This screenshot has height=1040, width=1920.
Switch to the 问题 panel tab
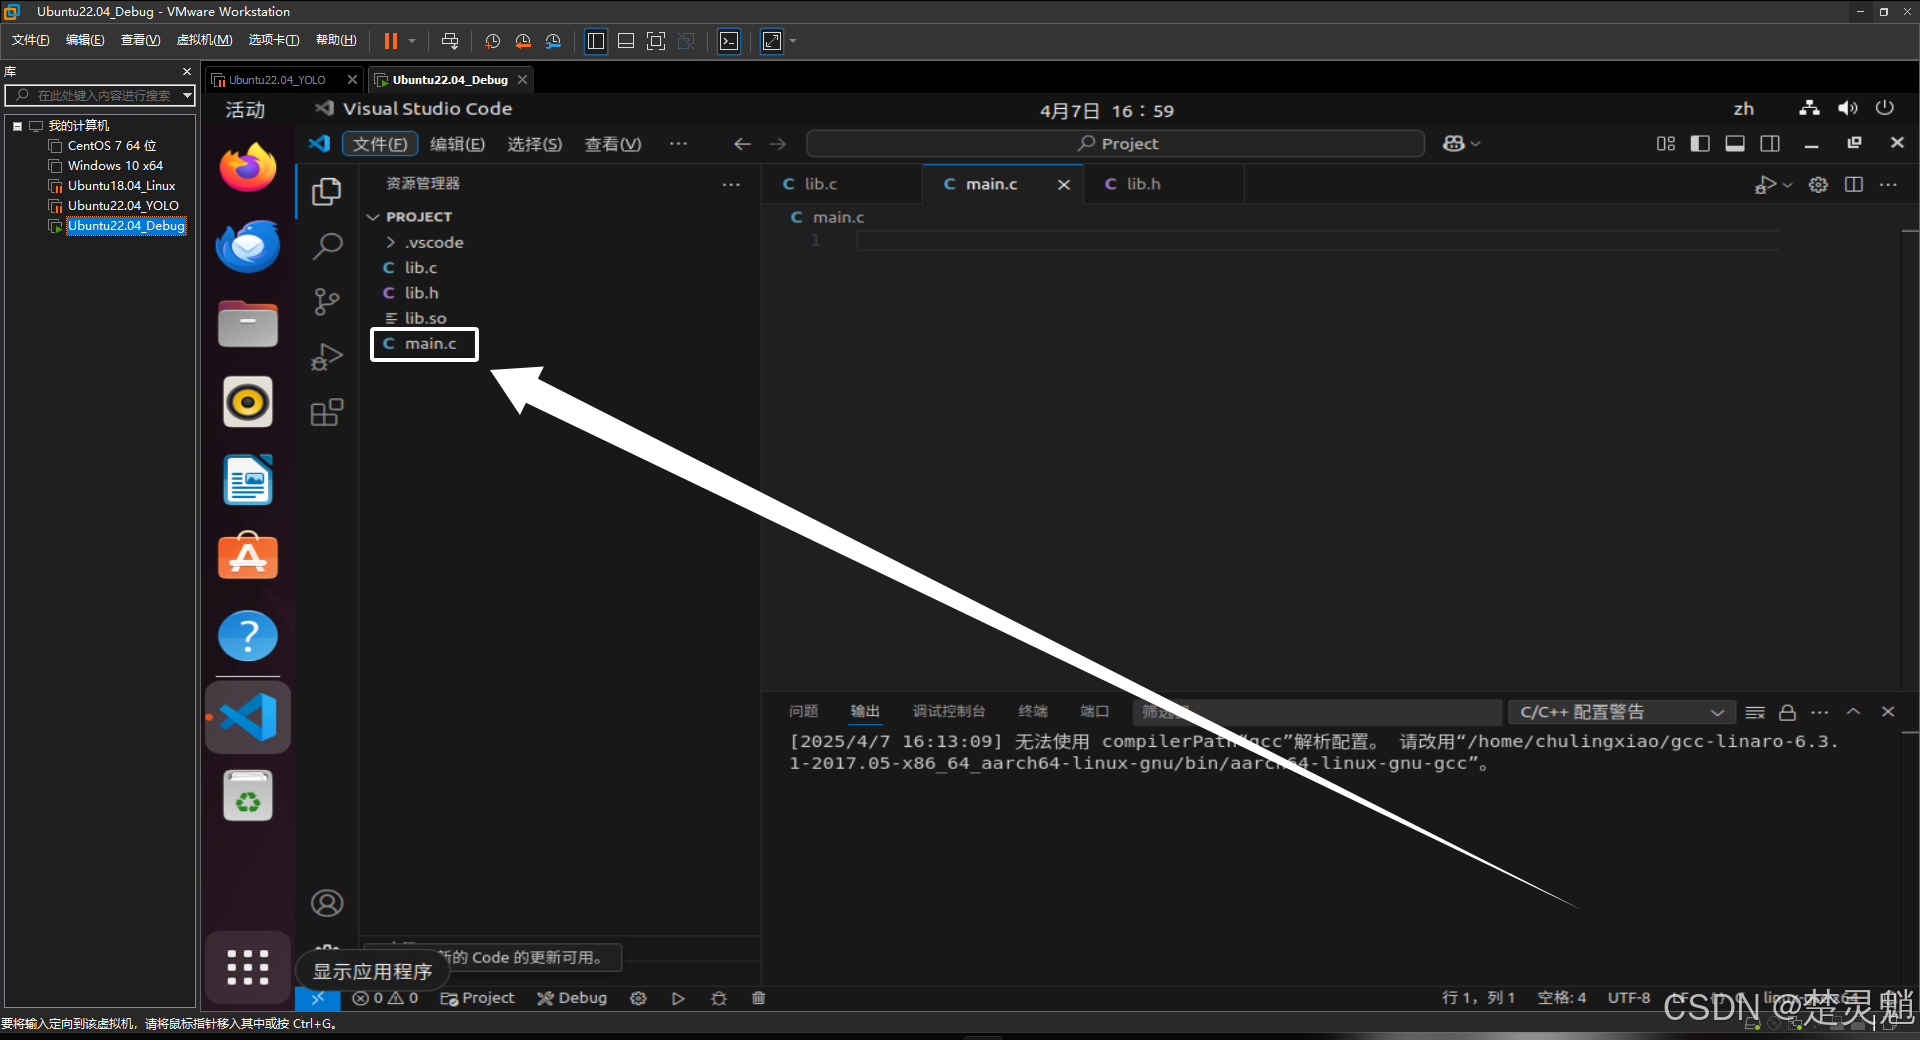click(803, 711)
